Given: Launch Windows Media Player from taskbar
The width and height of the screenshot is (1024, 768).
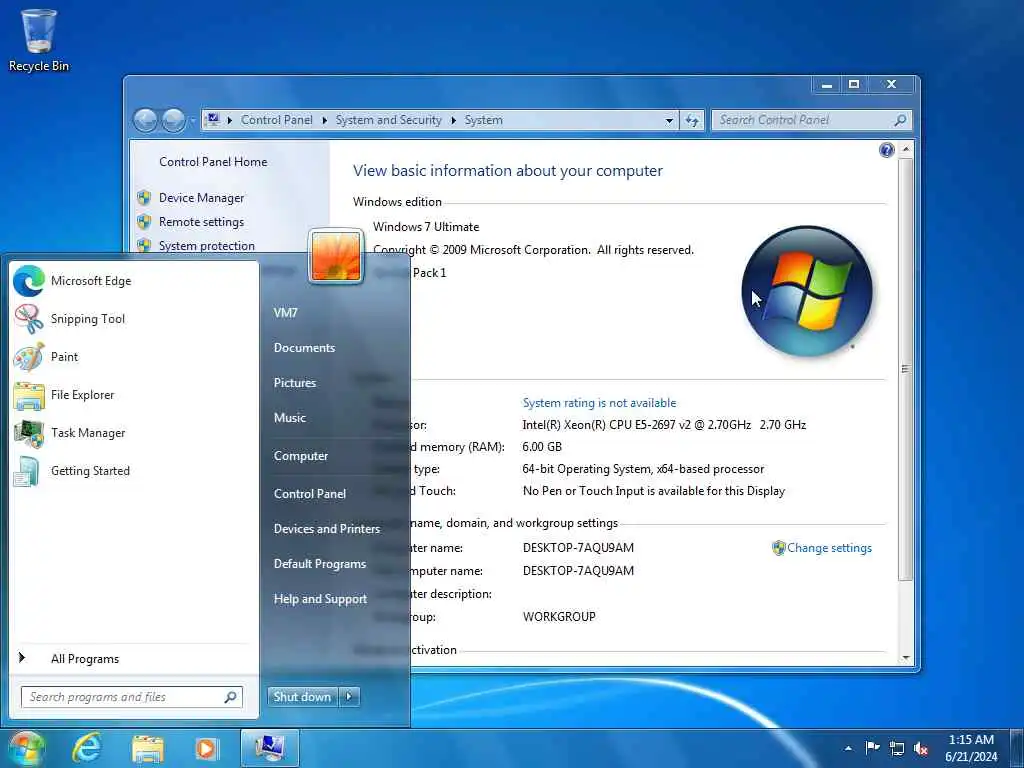Looking at the screenshot, I should (x=206, y=748).
